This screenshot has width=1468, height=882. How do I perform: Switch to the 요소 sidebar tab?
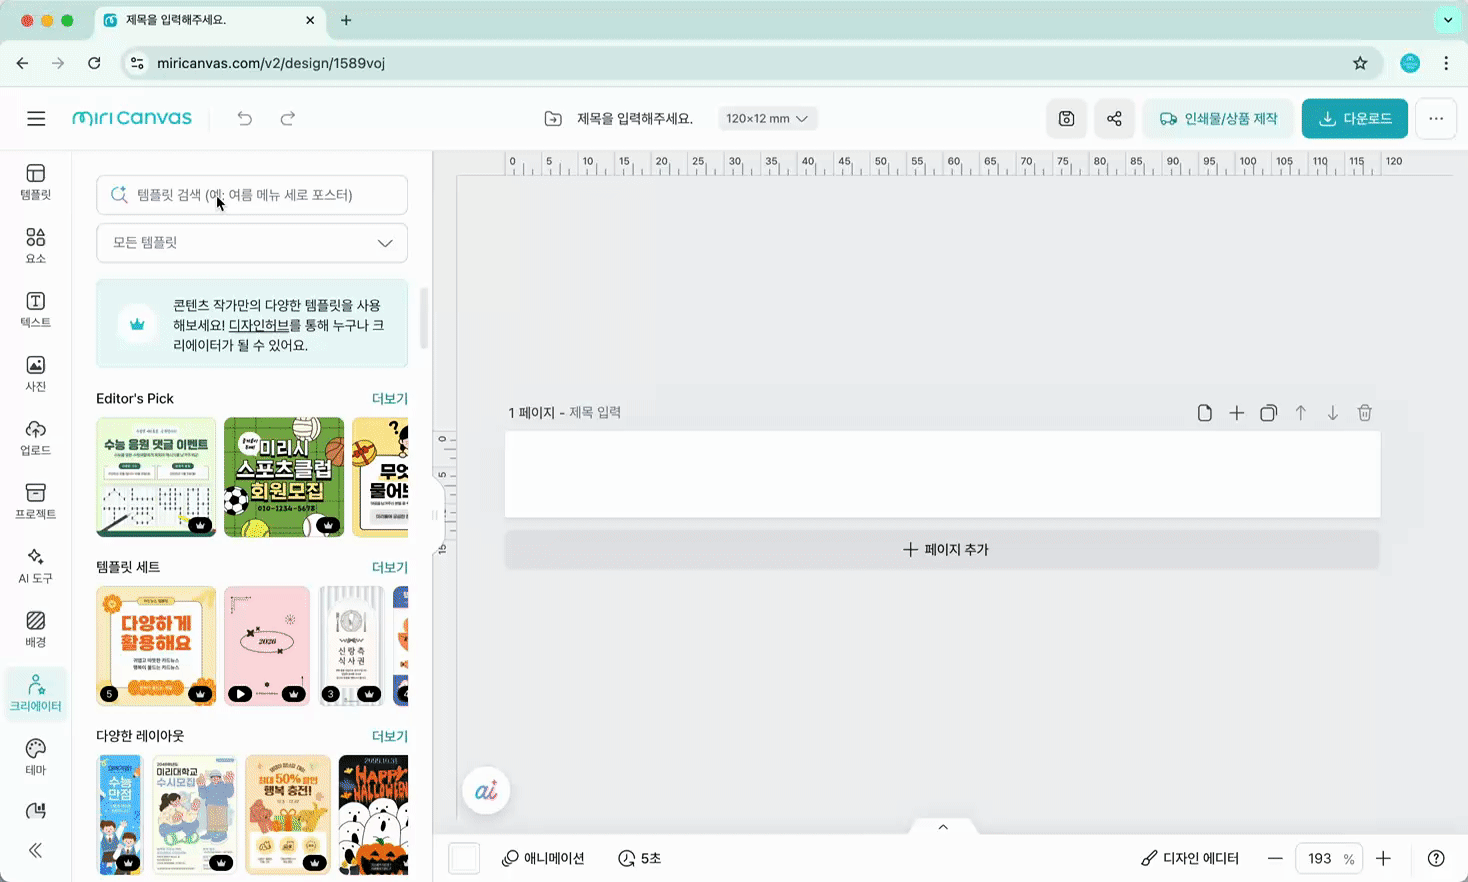36,245
